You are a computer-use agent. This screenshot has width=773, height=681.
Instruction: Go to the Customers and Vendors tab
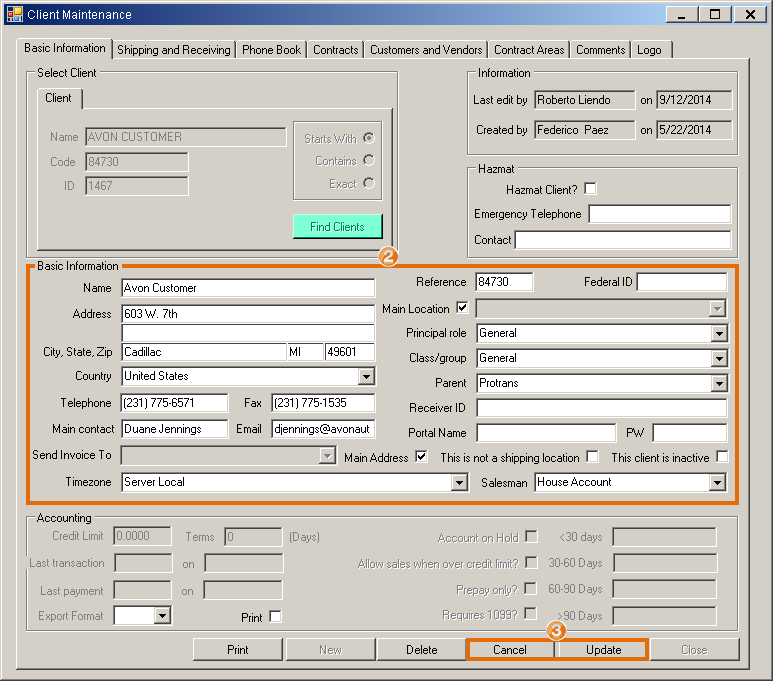(426, 50)
